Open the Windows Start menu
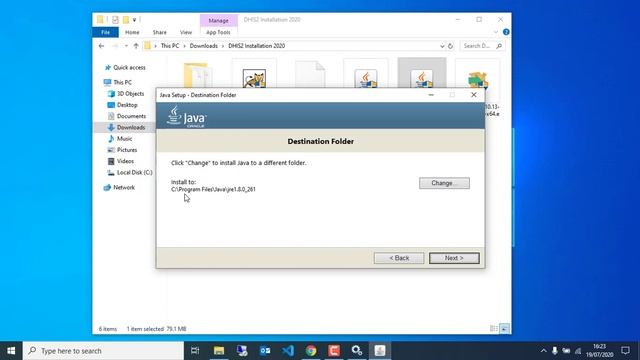This screenshot has width=640, height=360. [11, 351]
